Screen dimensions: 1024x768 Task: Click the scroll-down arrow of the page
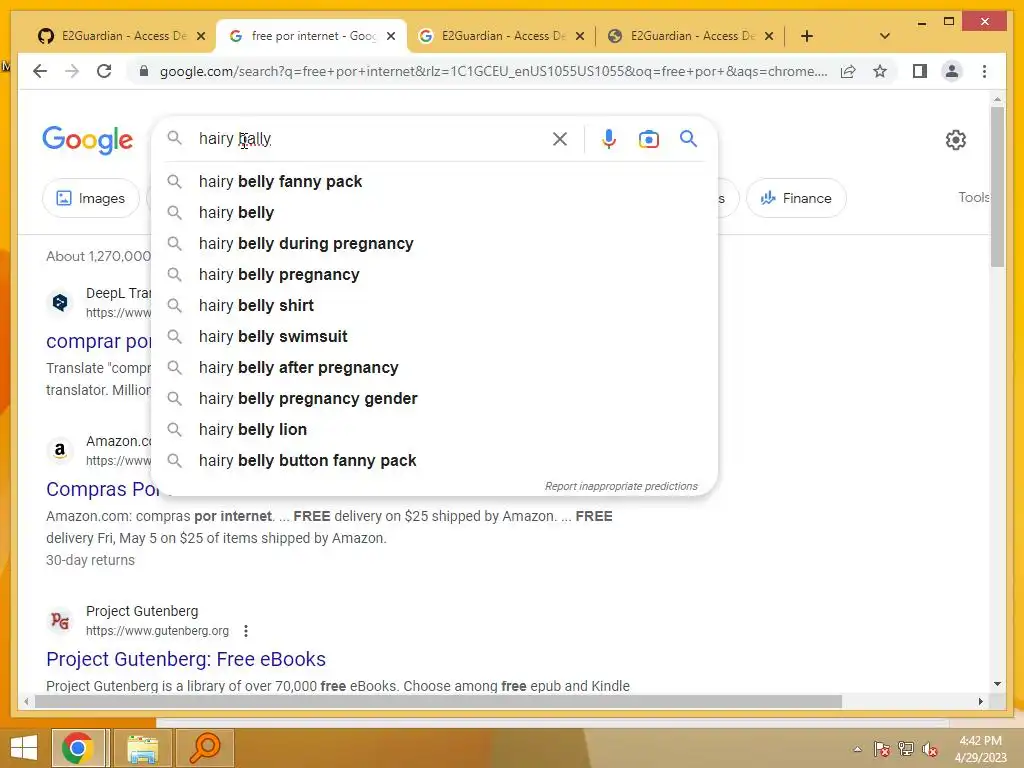(x=997, y=684)
